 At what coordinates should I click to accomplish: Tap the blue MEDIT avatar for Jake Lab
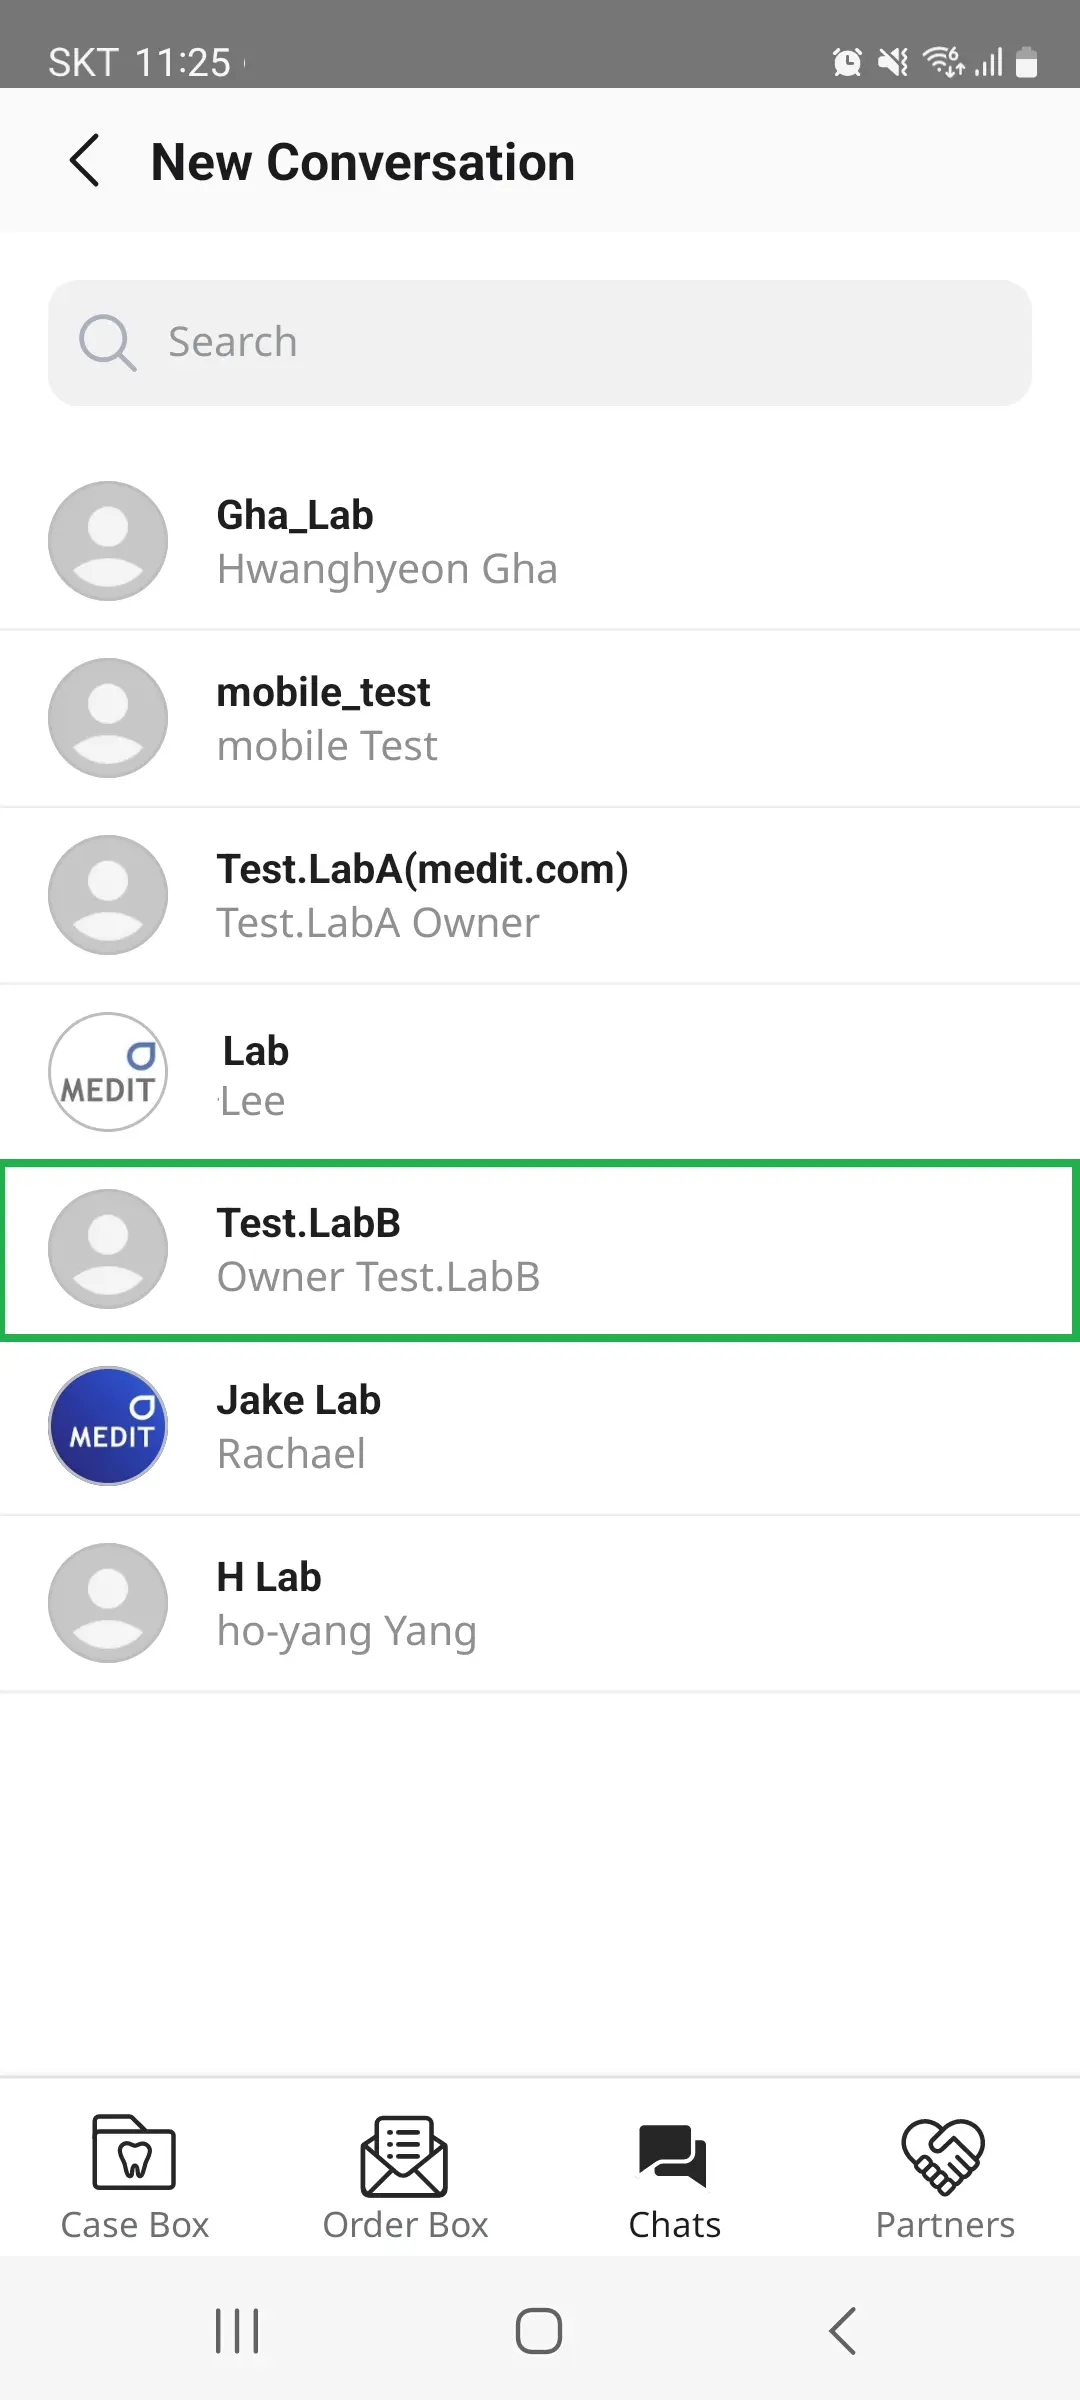[x=108, y=1426]
